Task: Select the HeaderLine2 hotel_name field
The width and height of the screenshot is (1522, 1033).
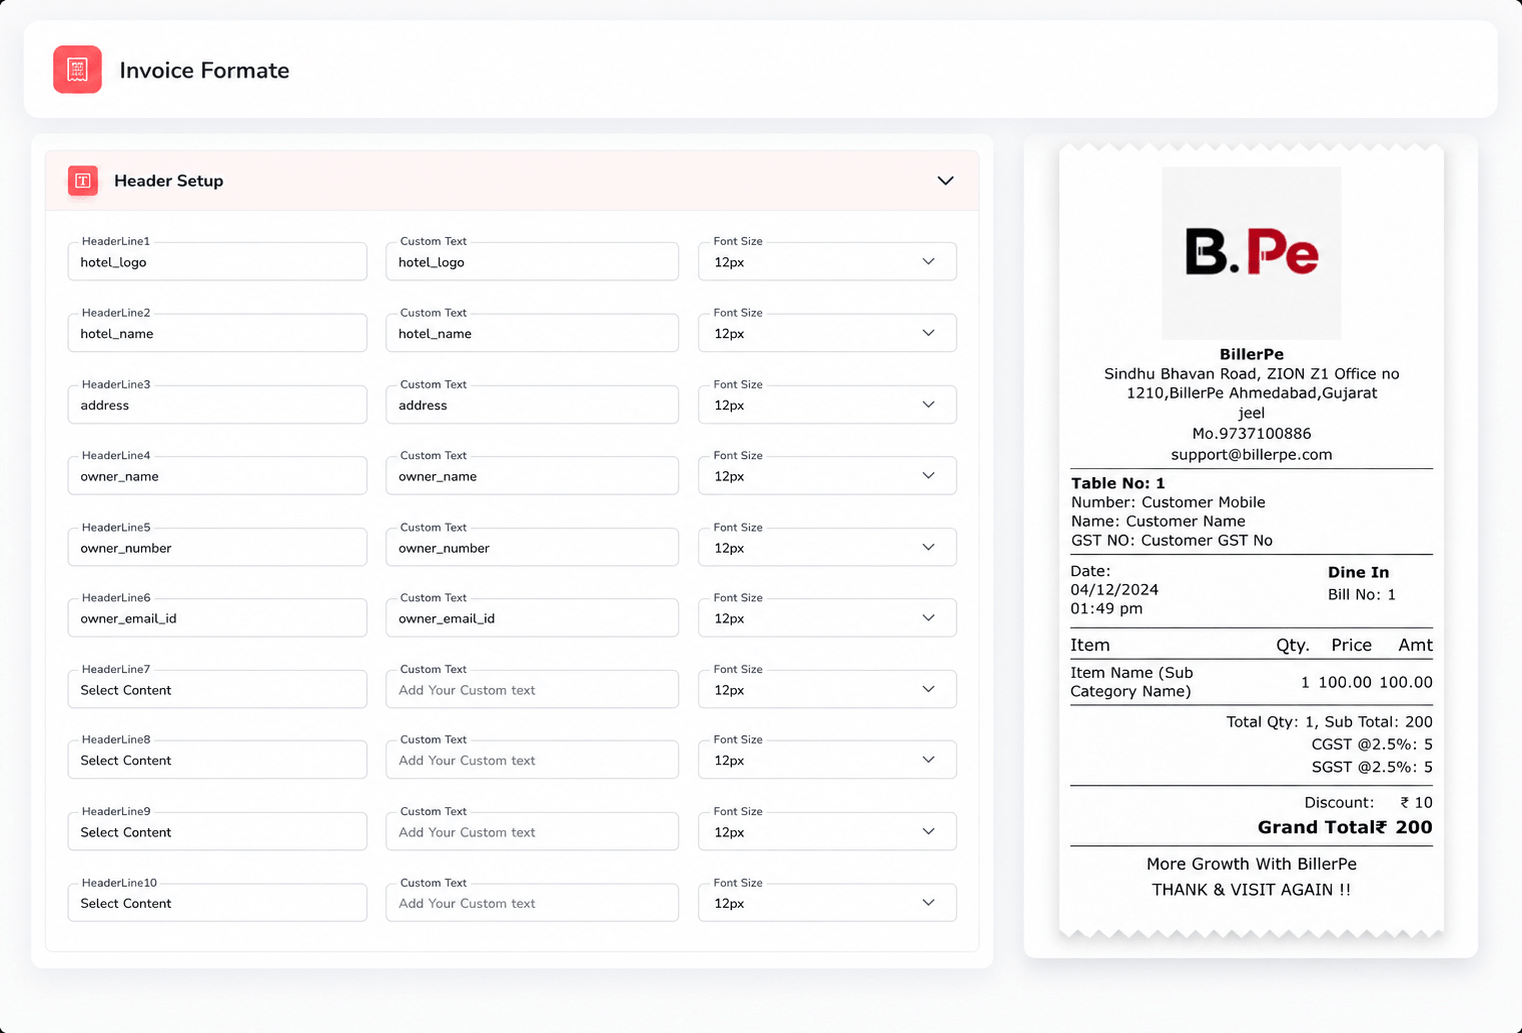Action: click(x=217, y=333)
